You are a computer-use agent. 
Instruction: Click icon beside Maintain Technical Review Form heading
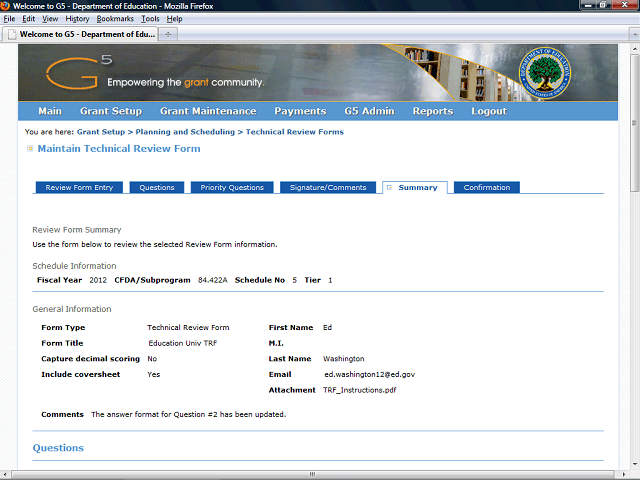pos(30,149)
